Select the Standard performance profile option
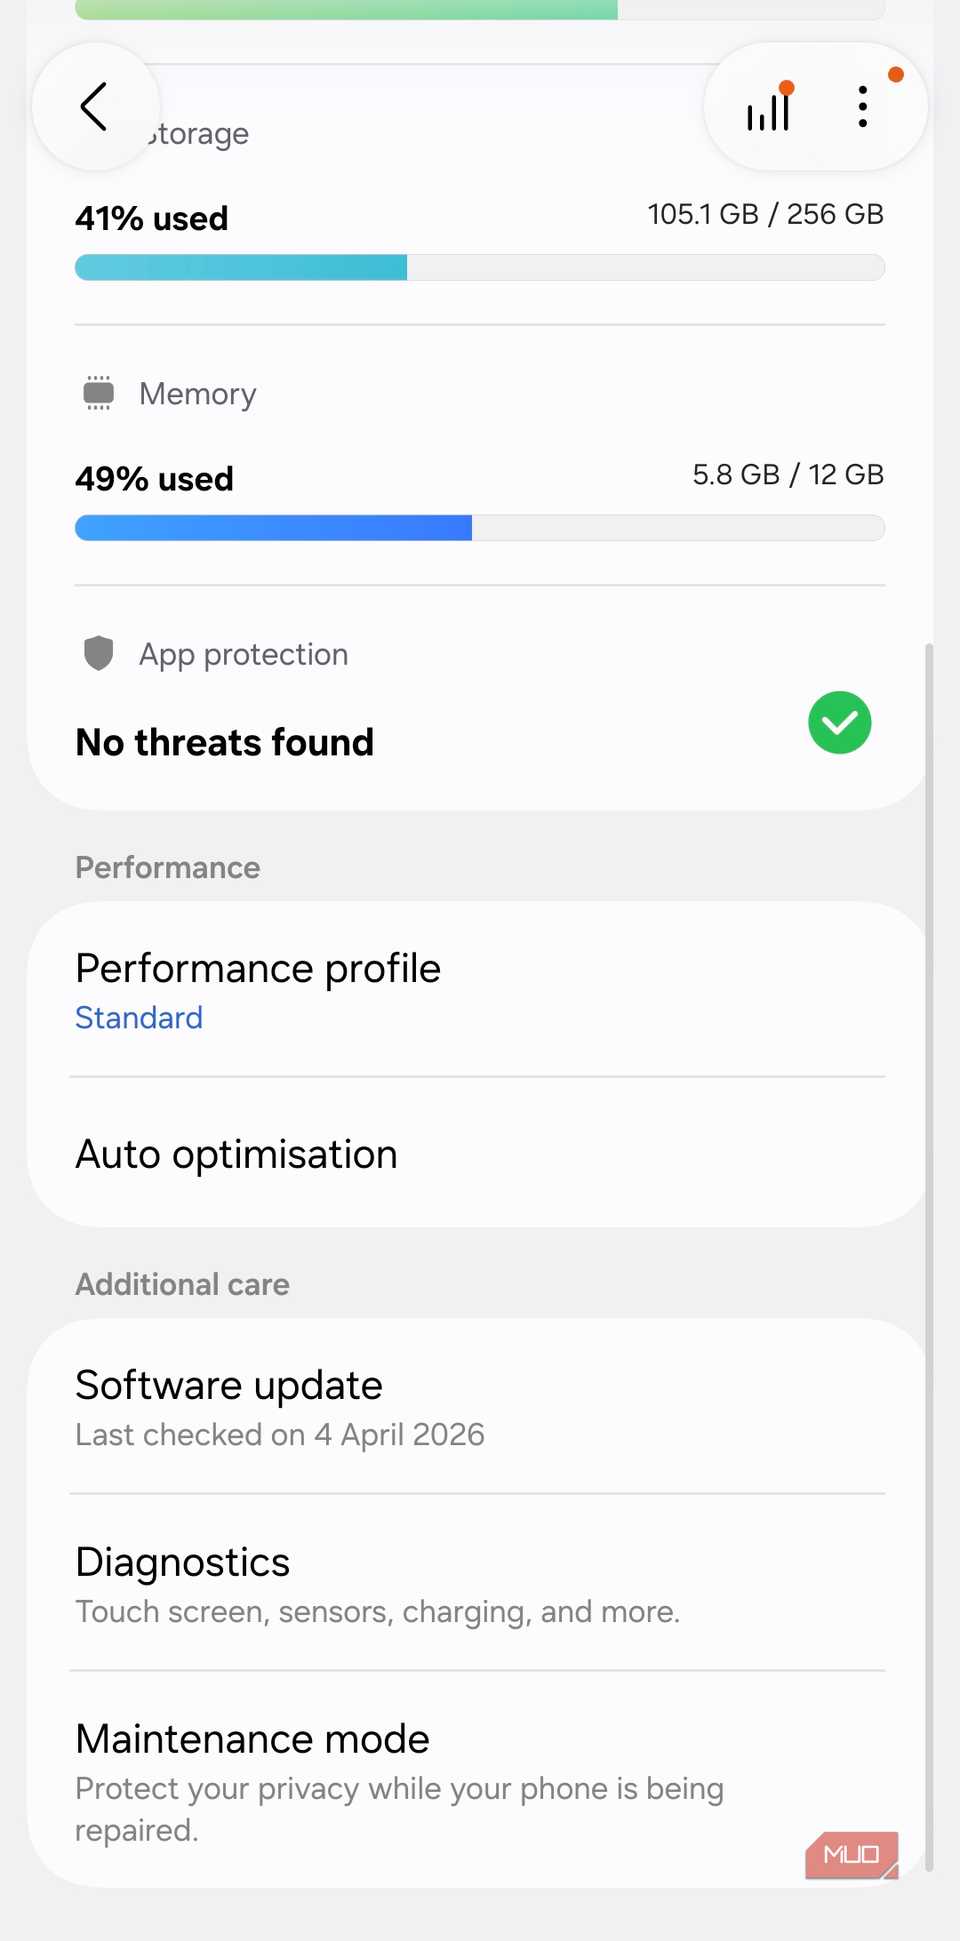Viewport: 960px width, 1941px height. [139, 1017]
